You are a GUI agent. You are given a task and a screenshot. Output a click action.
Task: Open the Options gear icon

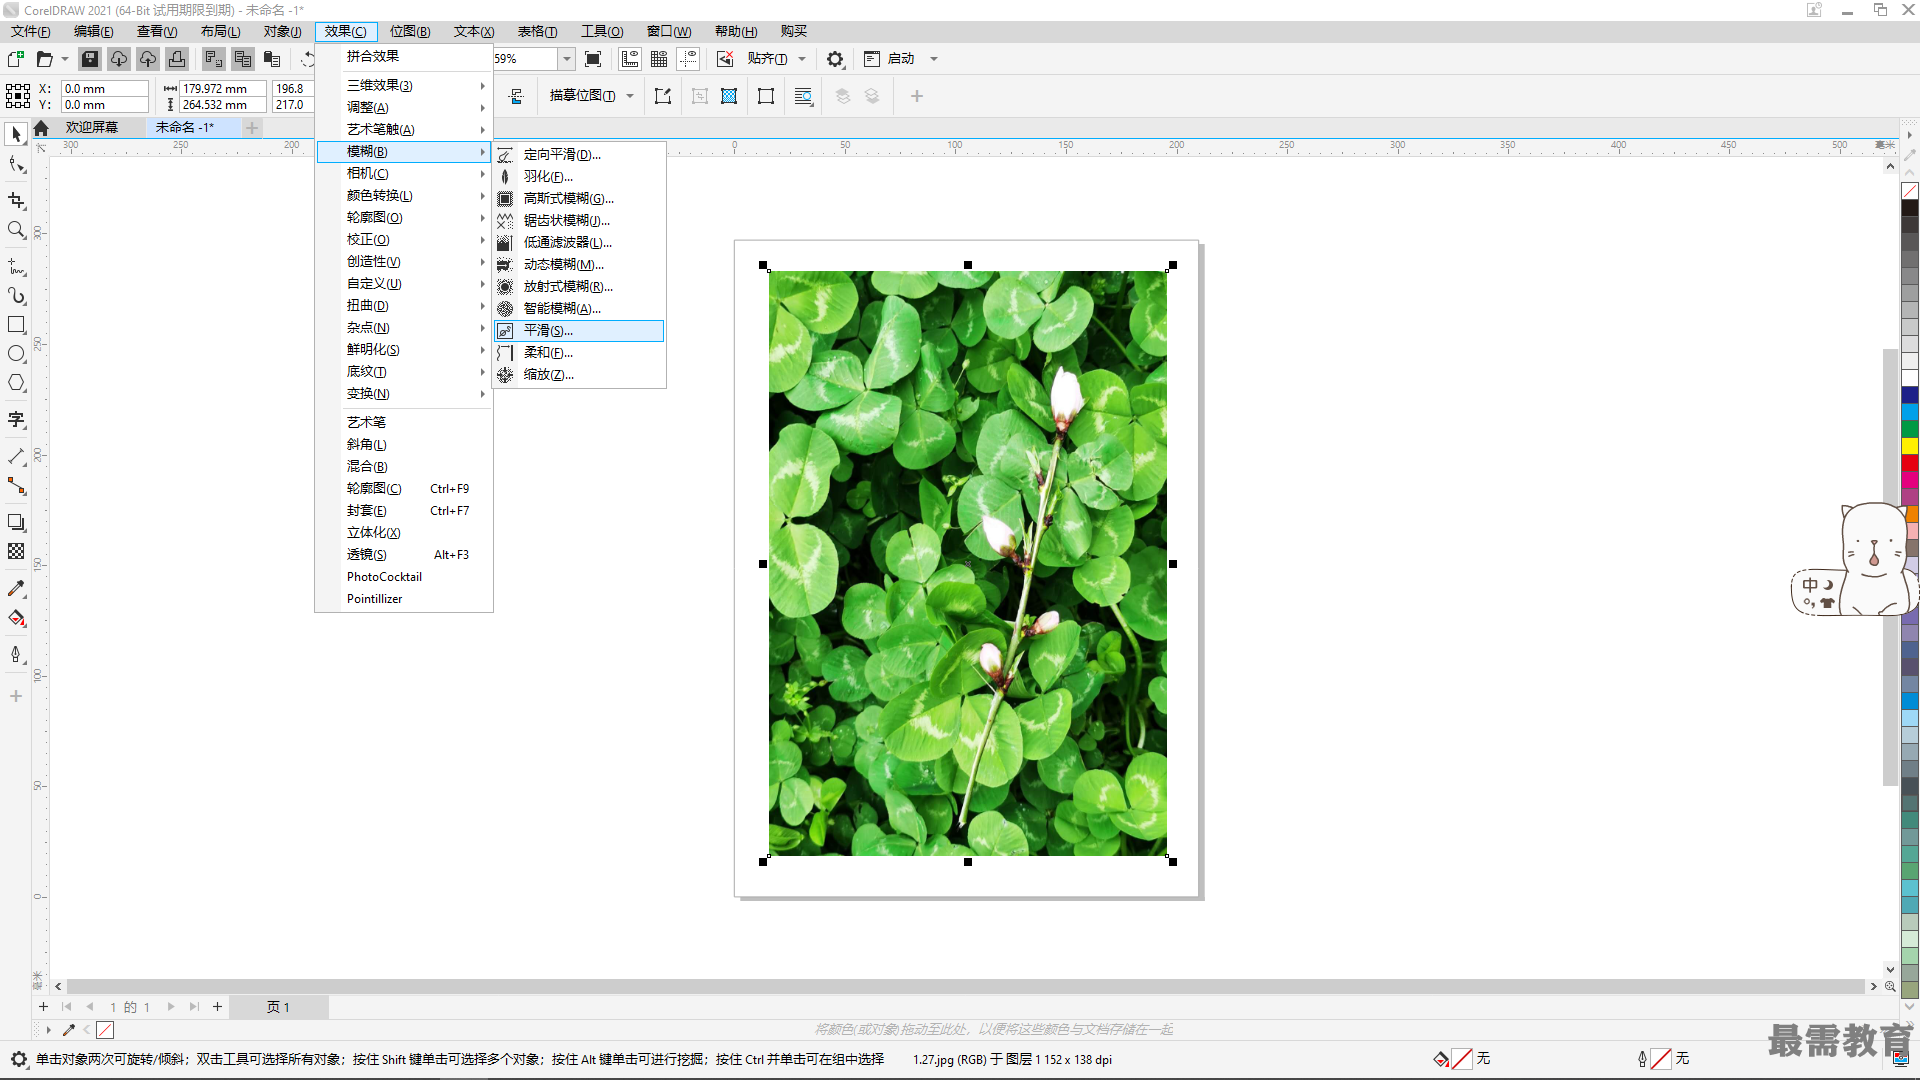(835, 59)
